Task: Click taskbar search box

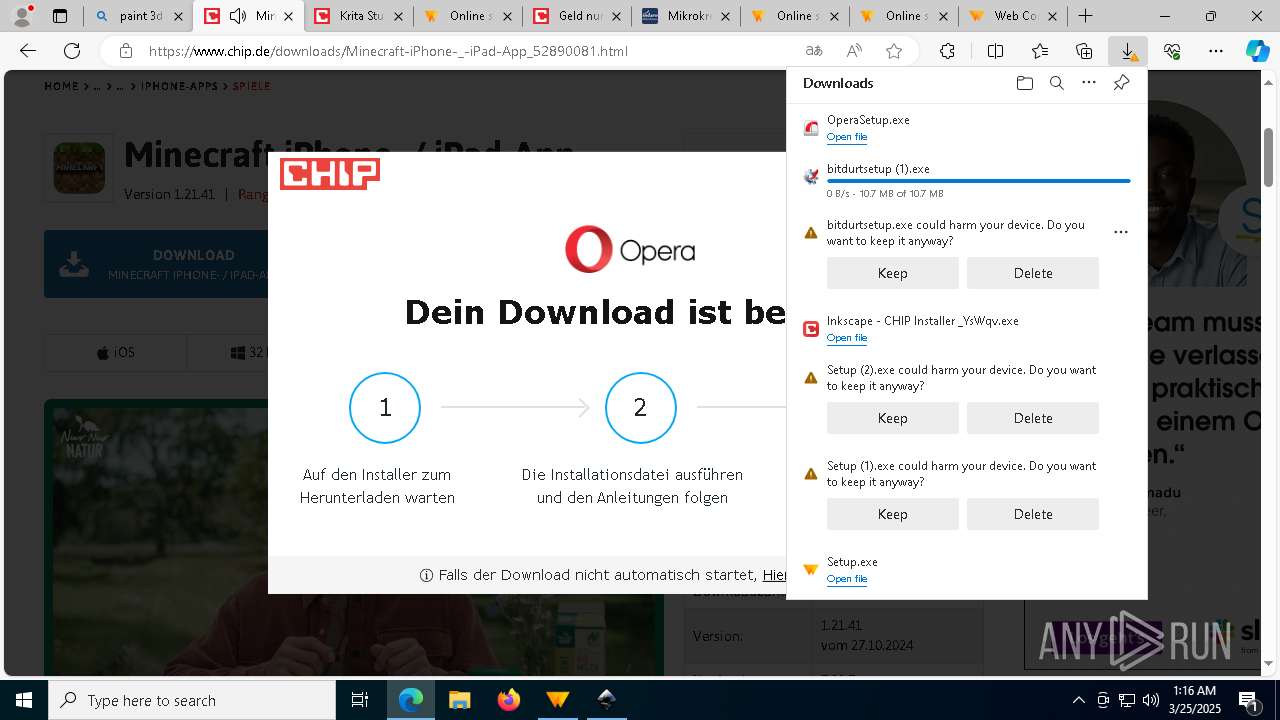Action: coord(192,700)
